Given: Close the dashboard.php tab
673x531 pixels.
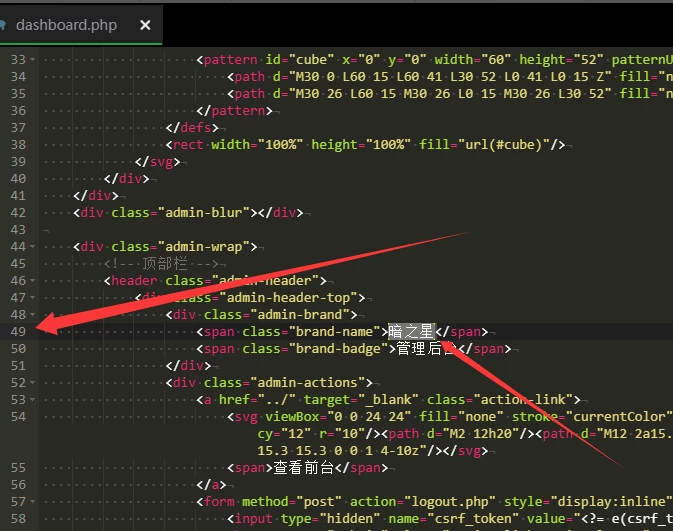Looking at the screenshot, I should click(x=145, y=25).
